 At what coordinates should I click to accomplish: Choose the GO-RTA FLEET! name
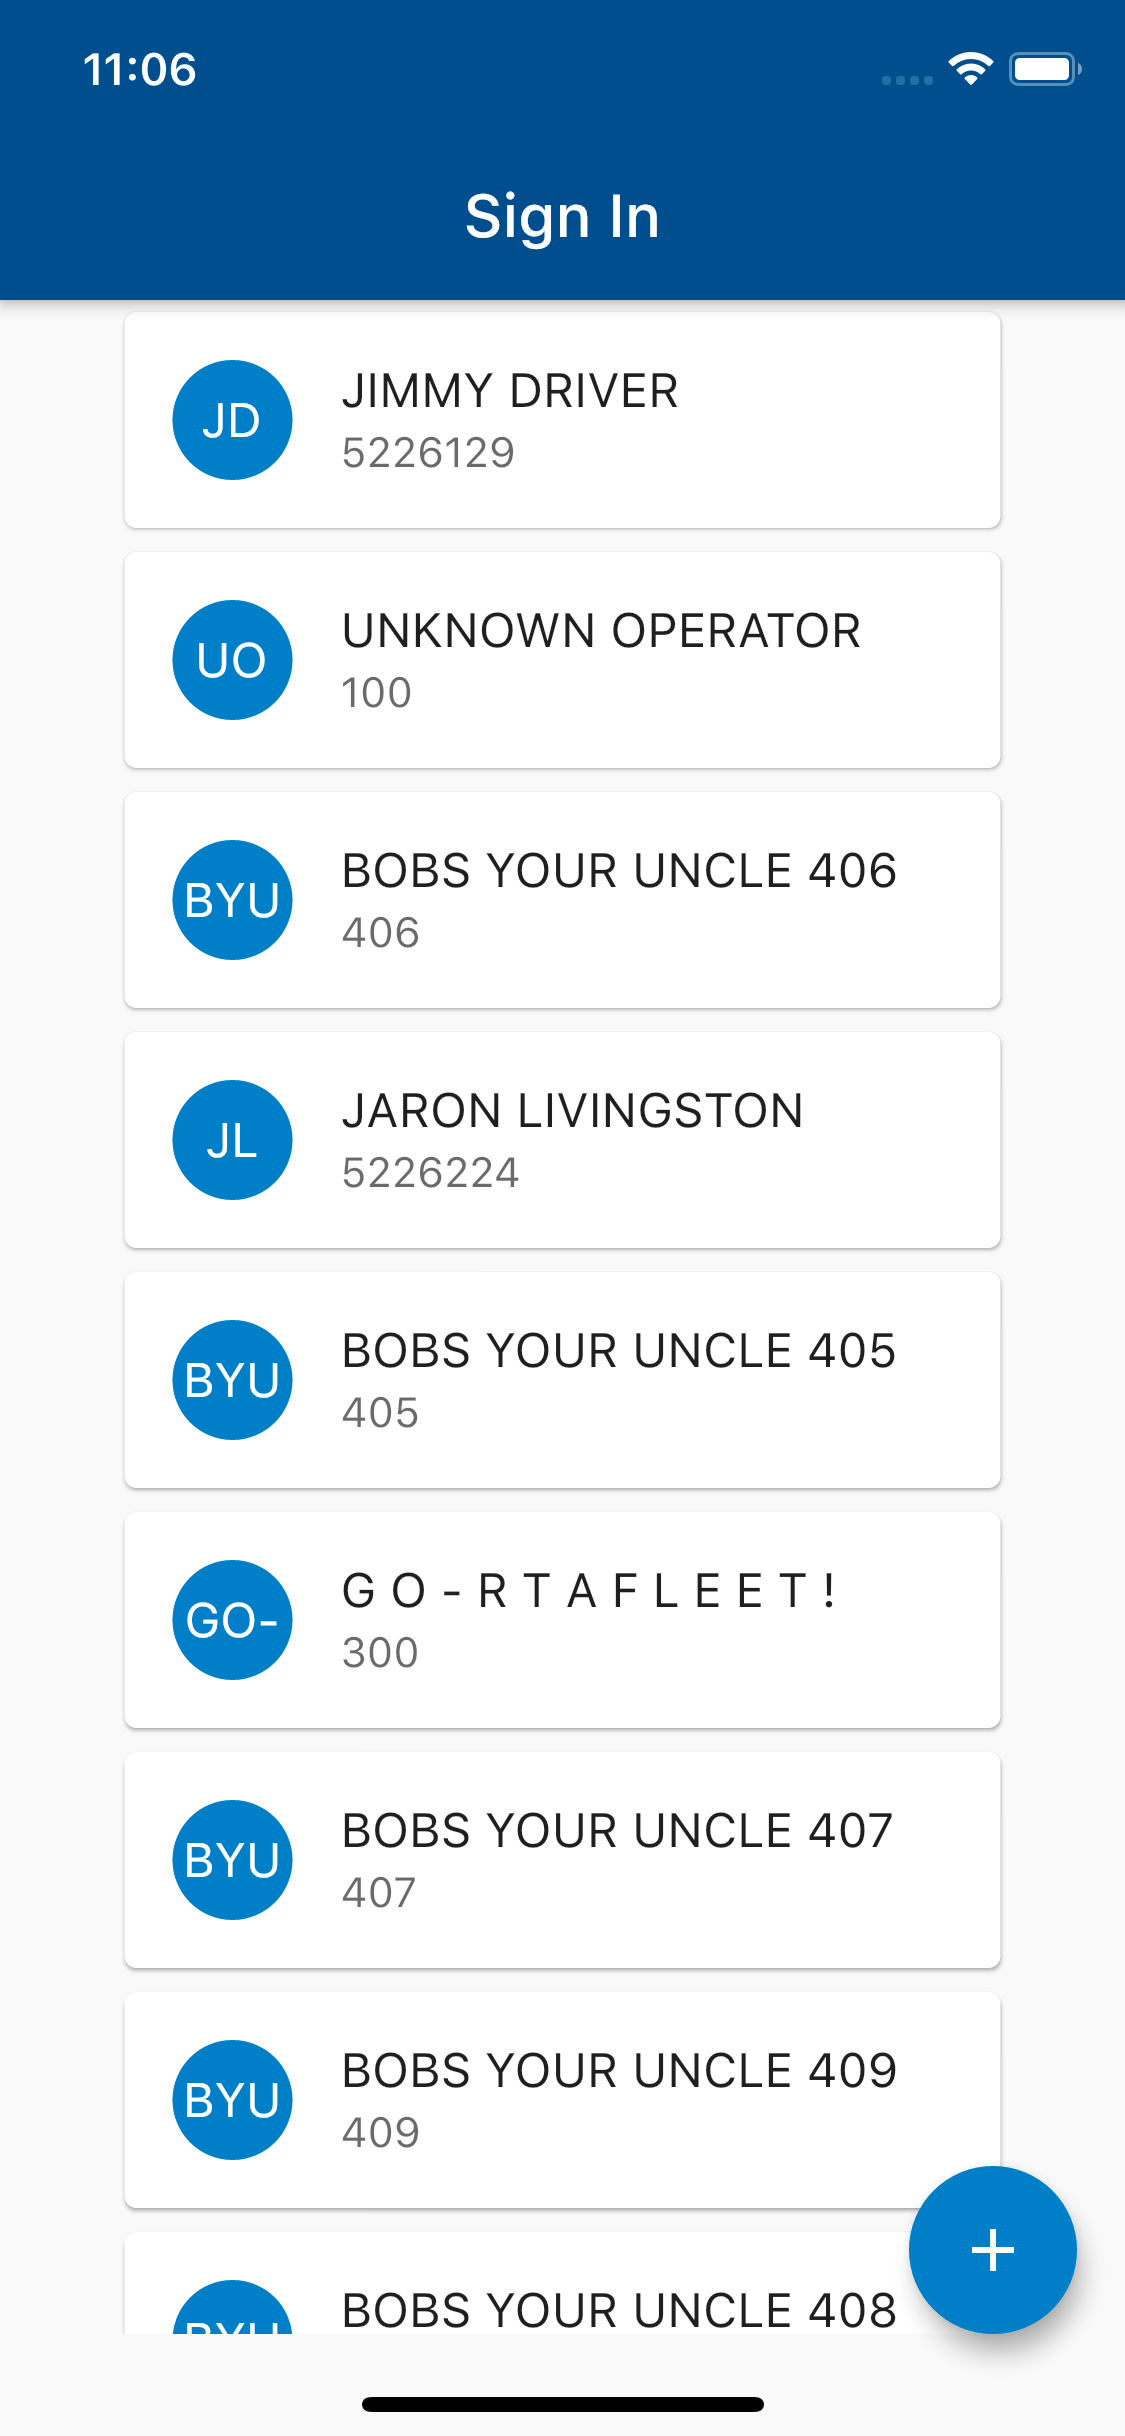tap(590, 1591)
